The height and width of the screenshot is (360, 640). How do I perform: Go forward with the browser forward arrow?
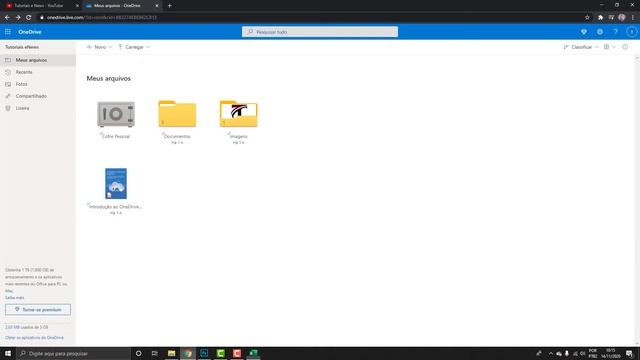18,18
